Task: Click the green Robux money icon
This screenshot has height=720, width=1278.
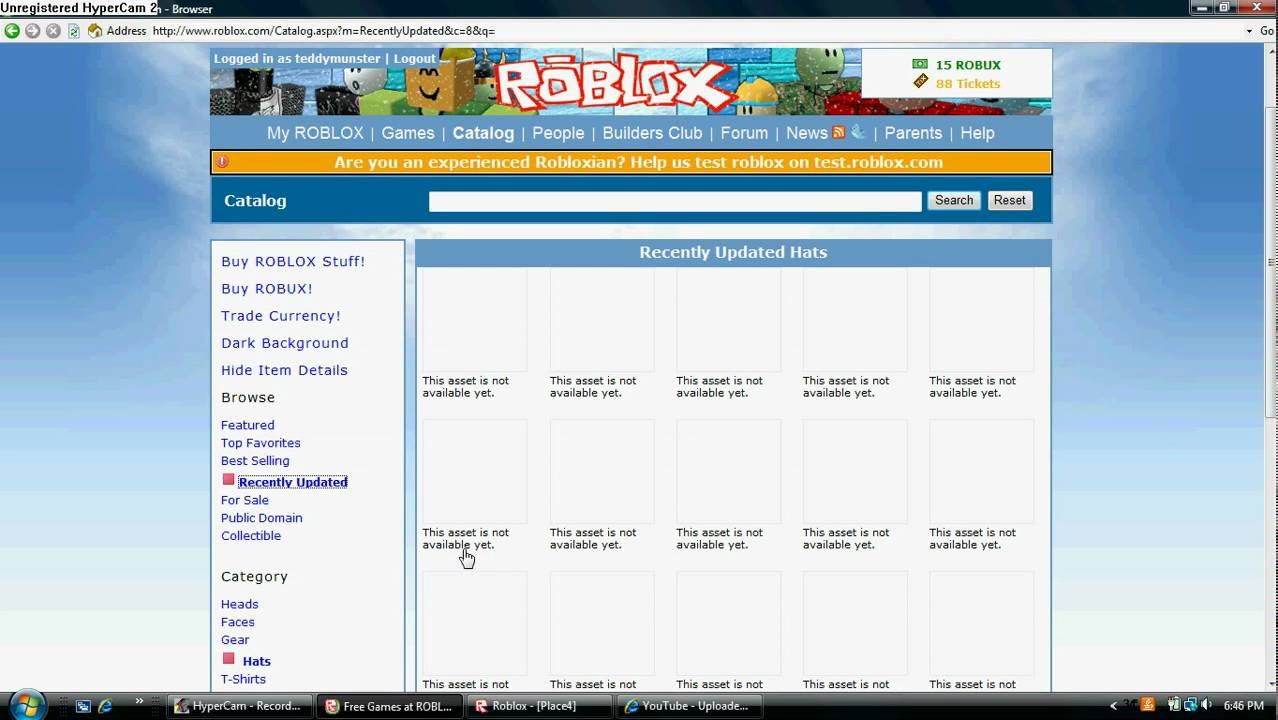Action: click(920, 64)
